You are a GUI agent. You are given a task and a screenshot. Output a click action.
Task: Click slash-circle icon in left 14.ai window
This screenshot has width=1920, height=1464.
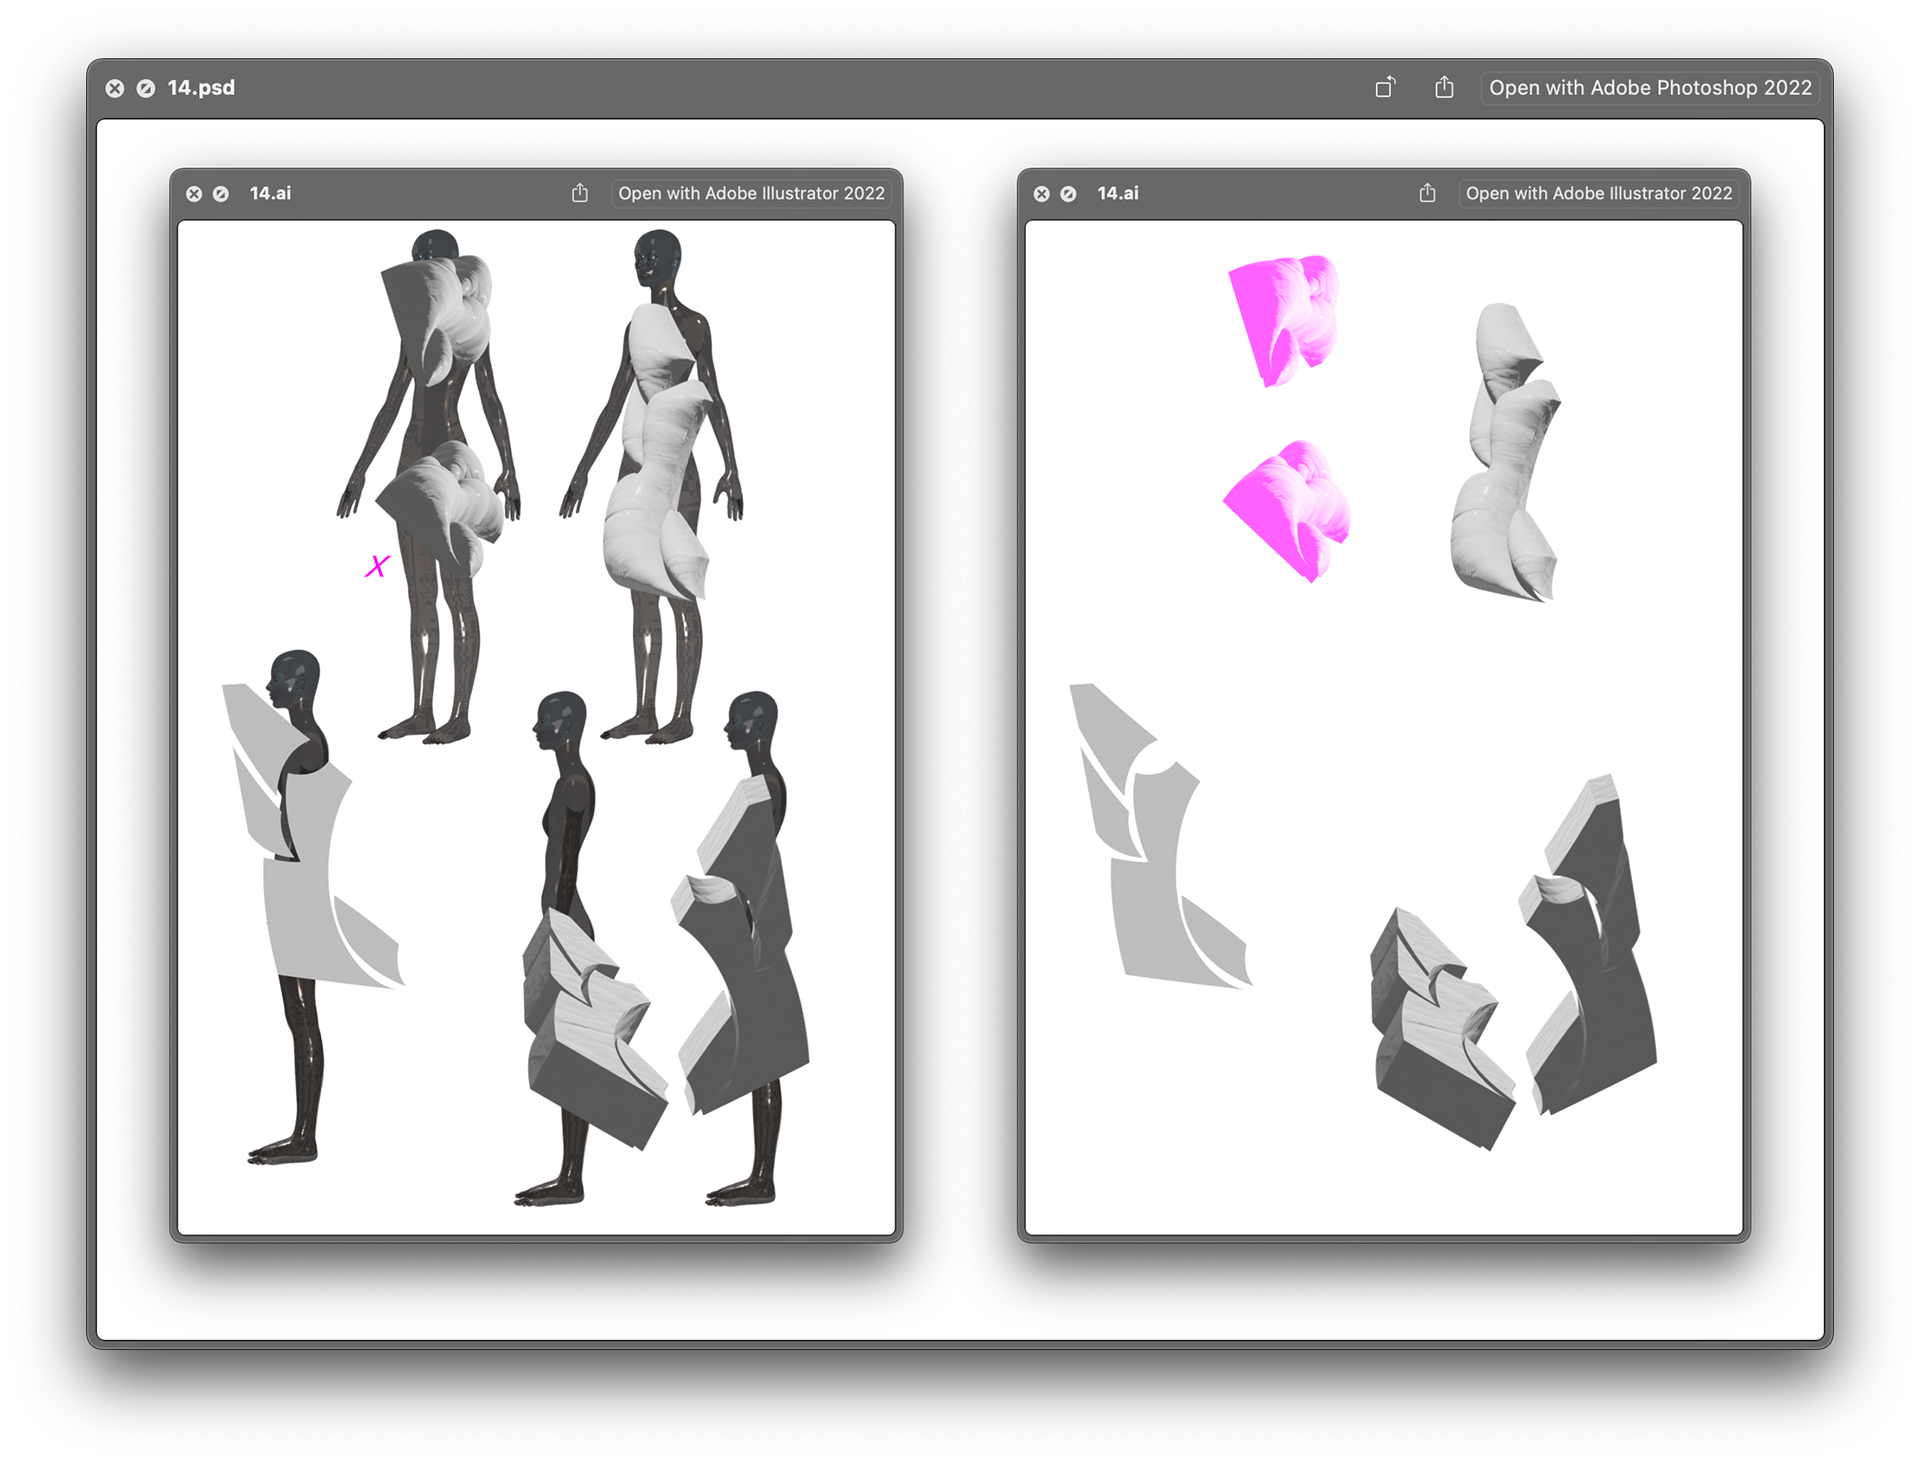[221, 194]
